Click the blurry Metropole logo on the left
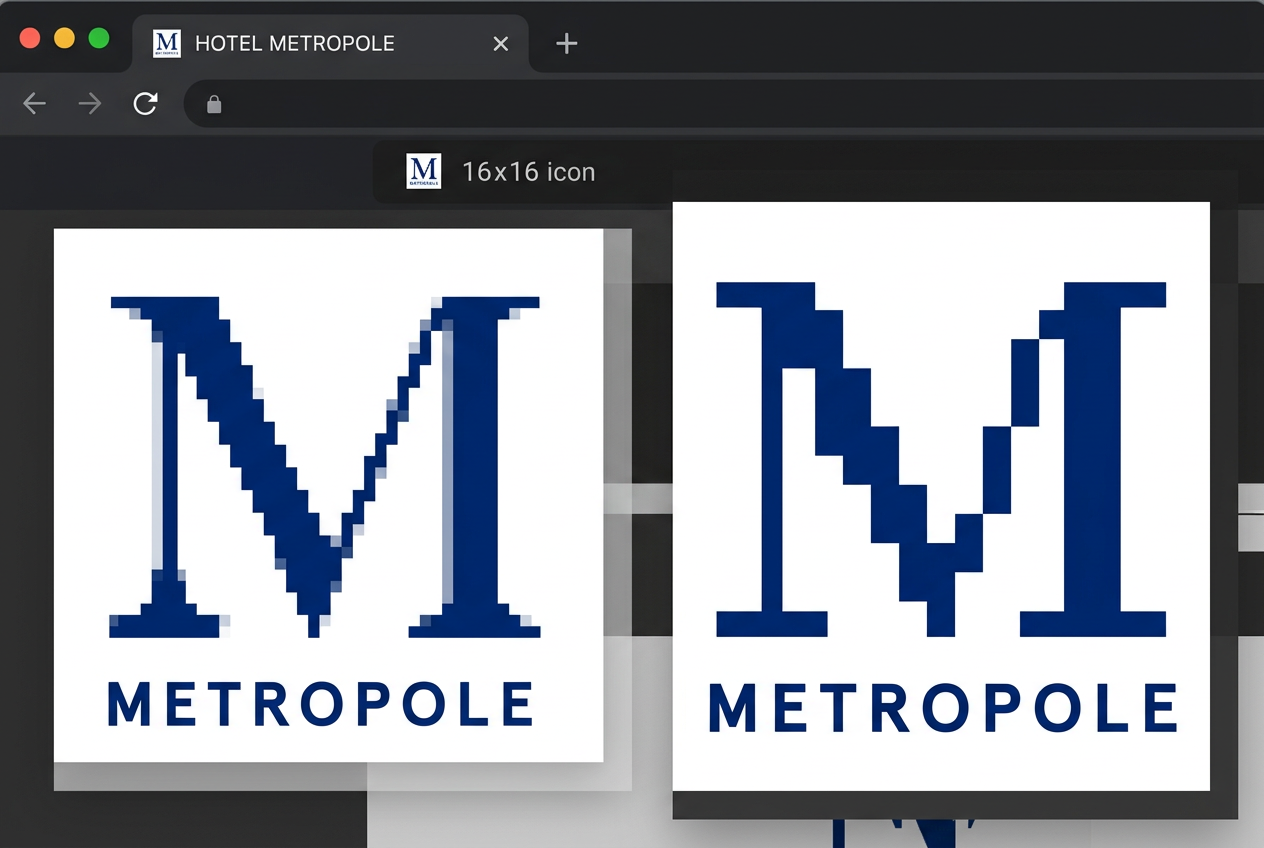 (328, 495)
